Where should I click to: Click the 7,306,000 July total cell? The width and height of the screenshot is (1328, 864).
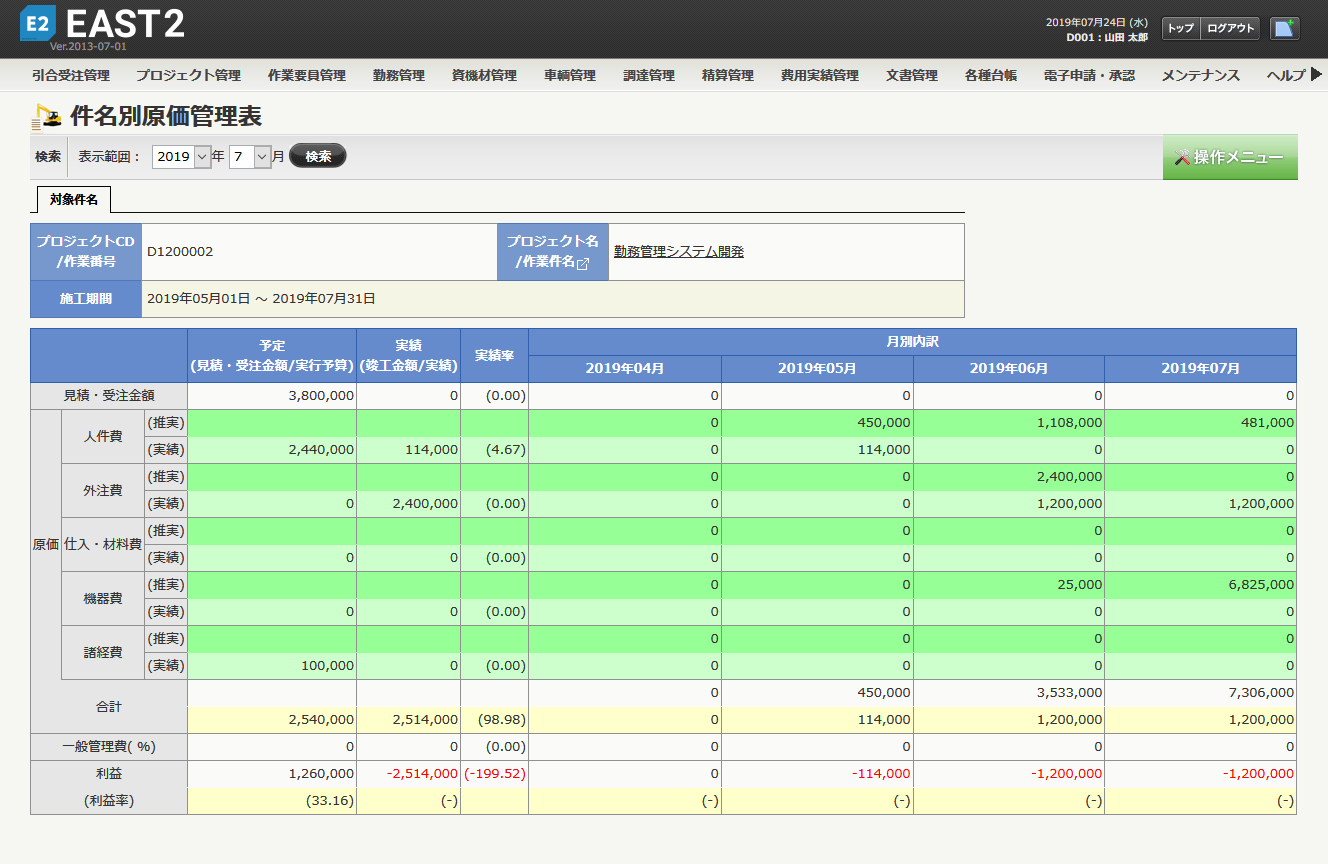click(1200, 693)
